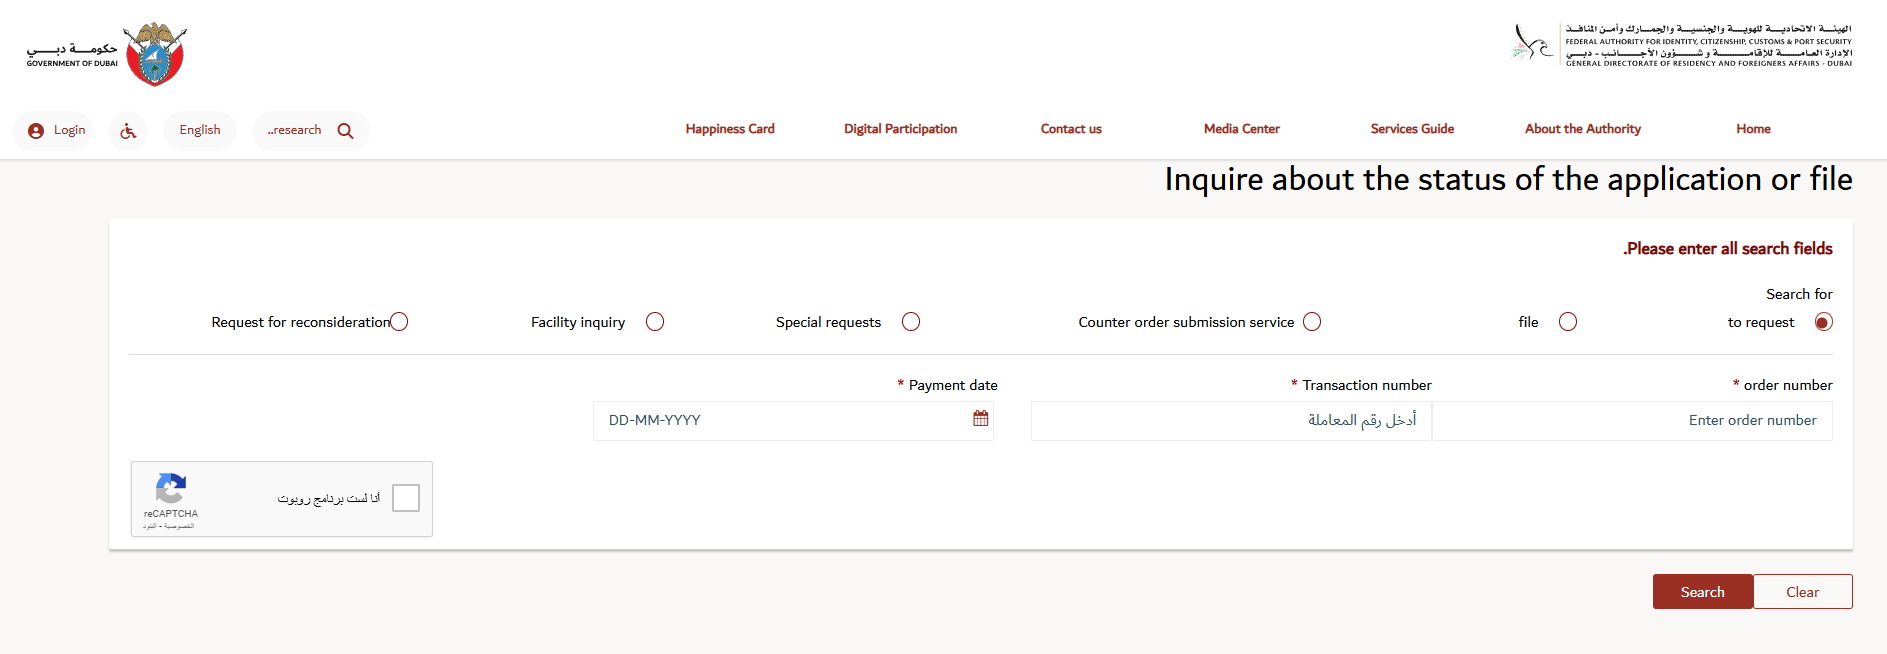The image size is (1887, 654).
Task: Click the GDRFA Dubai falcon logo
Action: pyautogui.click(x=1532, y=43)
